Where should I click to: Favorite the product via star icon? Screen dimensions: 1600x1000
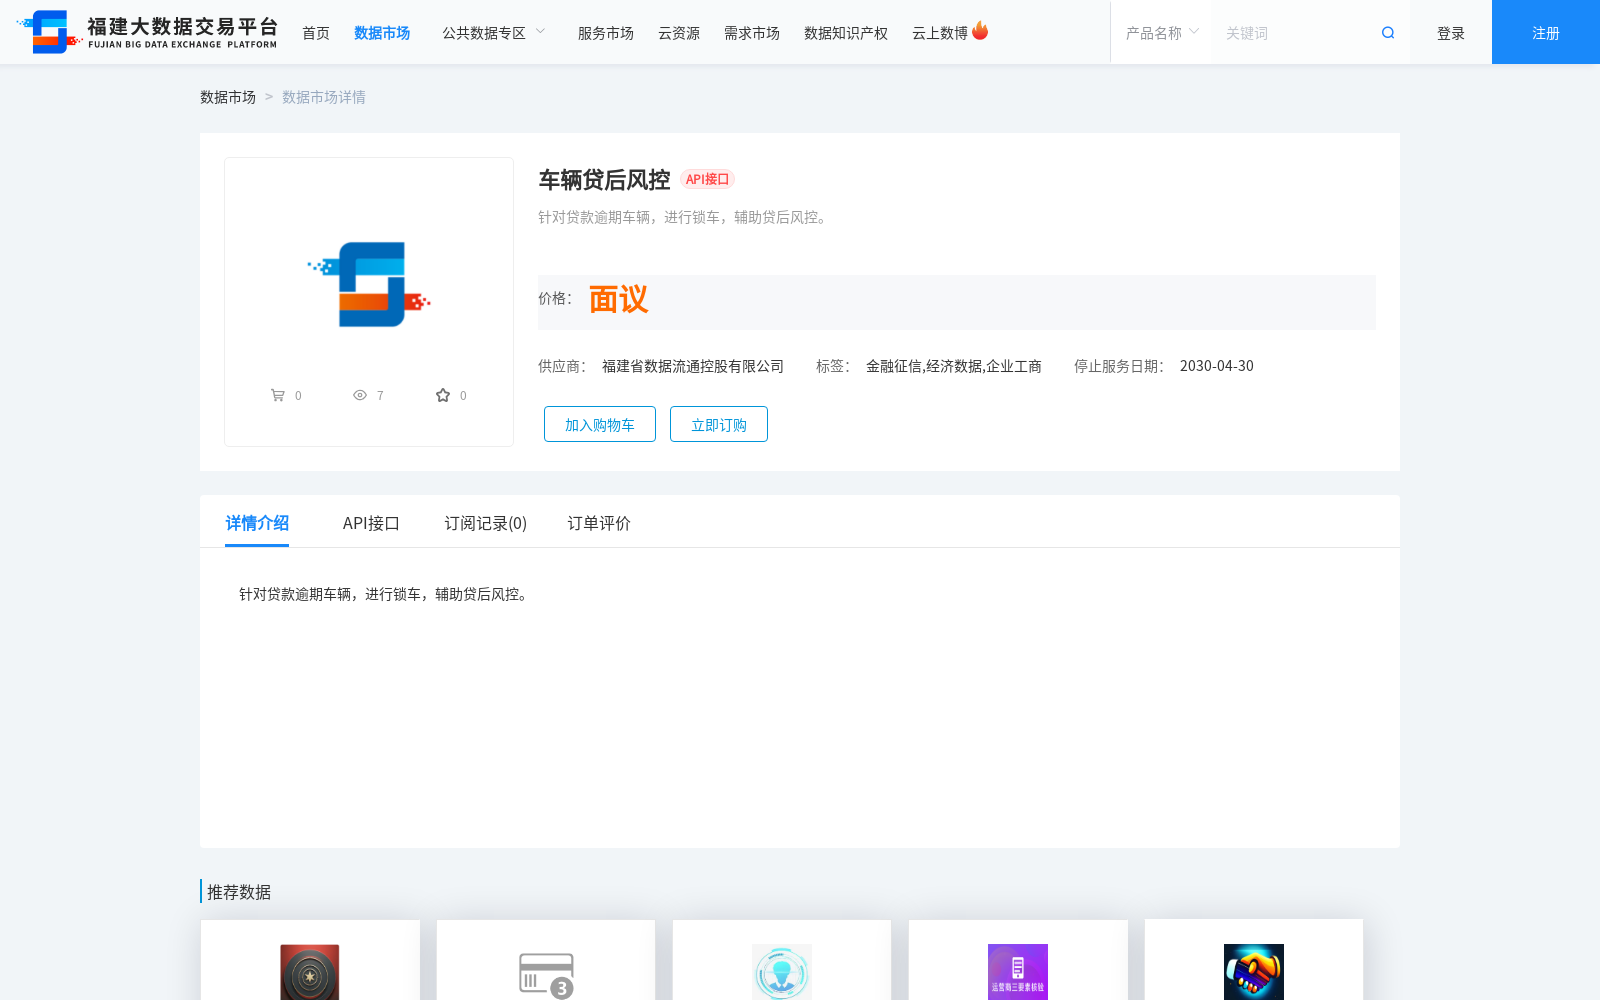click(x=443, y=395)
